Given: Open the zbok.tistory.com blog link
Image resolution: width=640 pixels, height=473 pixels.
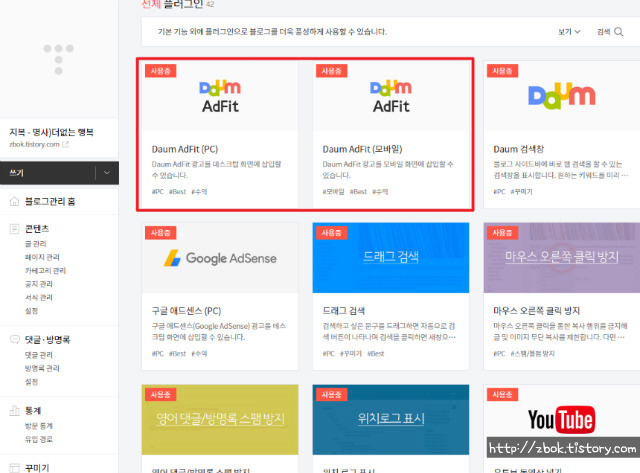Looking at the screenshot, I should tap(35, 144).
